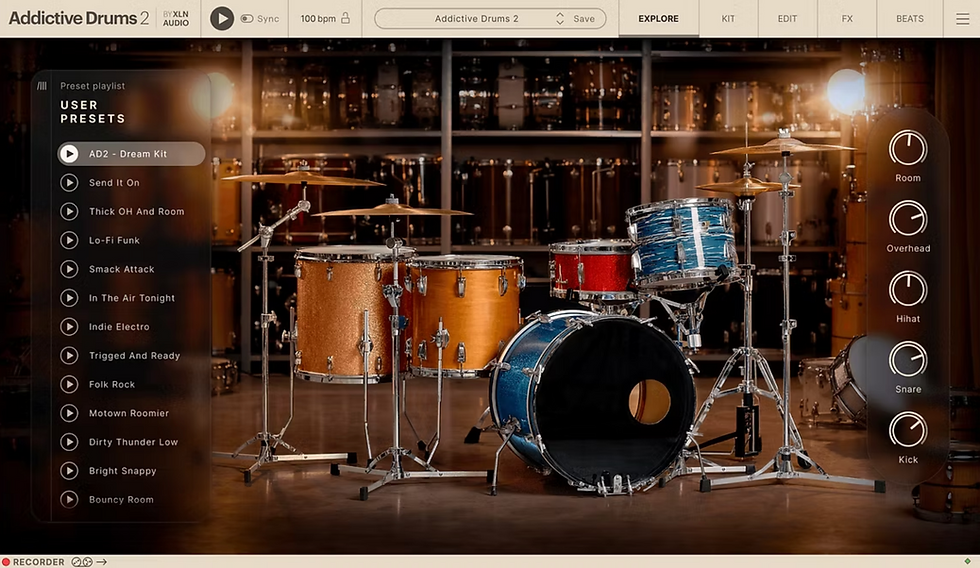Preview the Indie Electro preset
The image size is (980, 568).
pyautogui.click(x=69, y=326)
